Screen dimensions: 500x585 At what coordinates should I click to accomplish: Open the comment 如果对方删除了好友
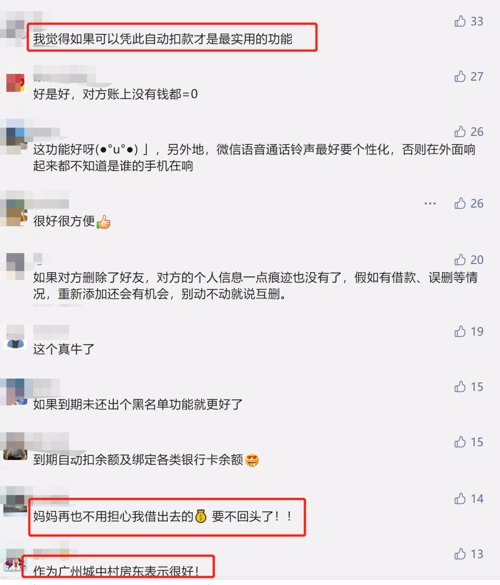pos(255,285)
